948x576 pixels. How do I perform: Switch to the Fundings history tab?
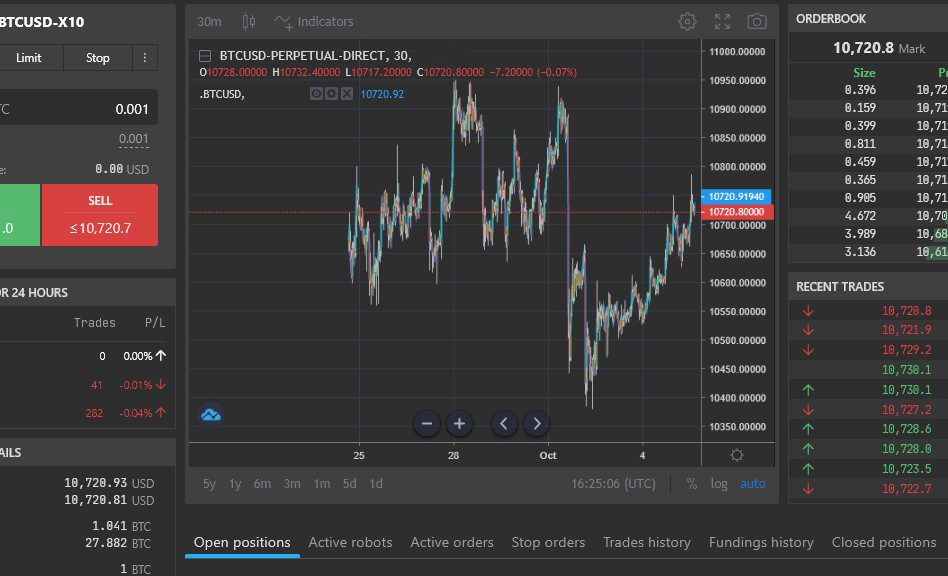point(761,542)
